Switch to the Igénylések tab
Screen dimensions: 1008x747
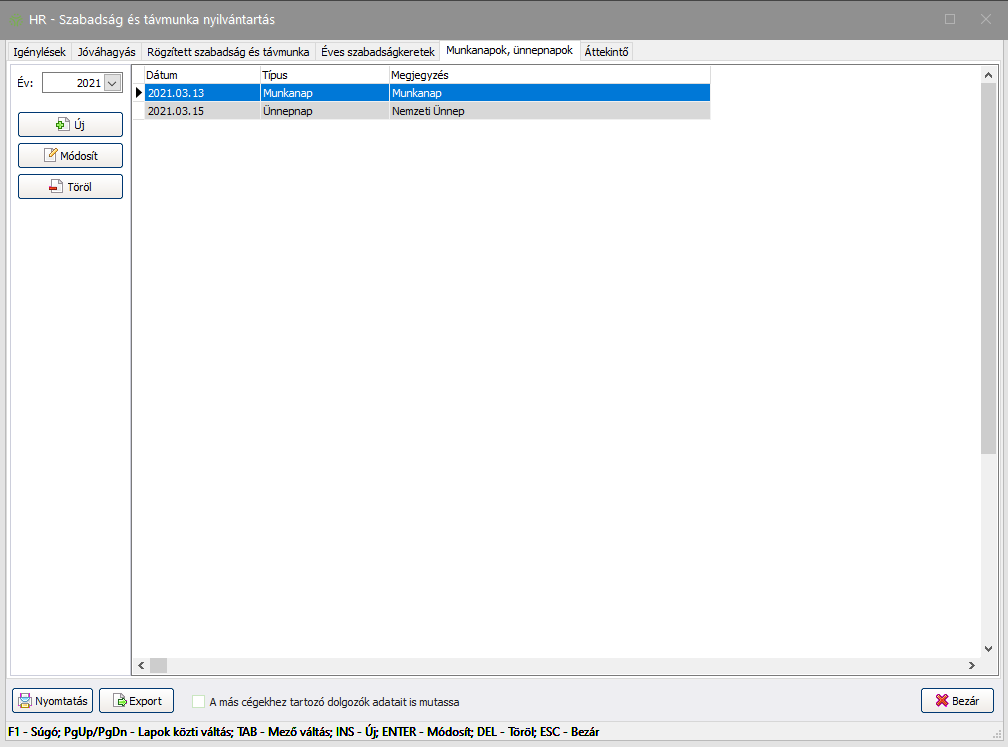pyautogui.click(x=39, y=51)
